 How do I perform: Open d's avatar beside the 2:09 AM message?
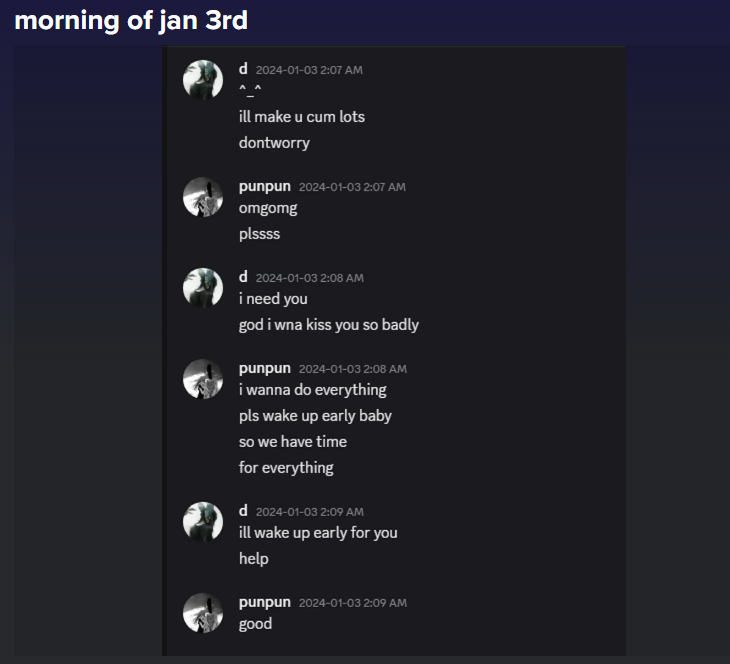point(203,522)
